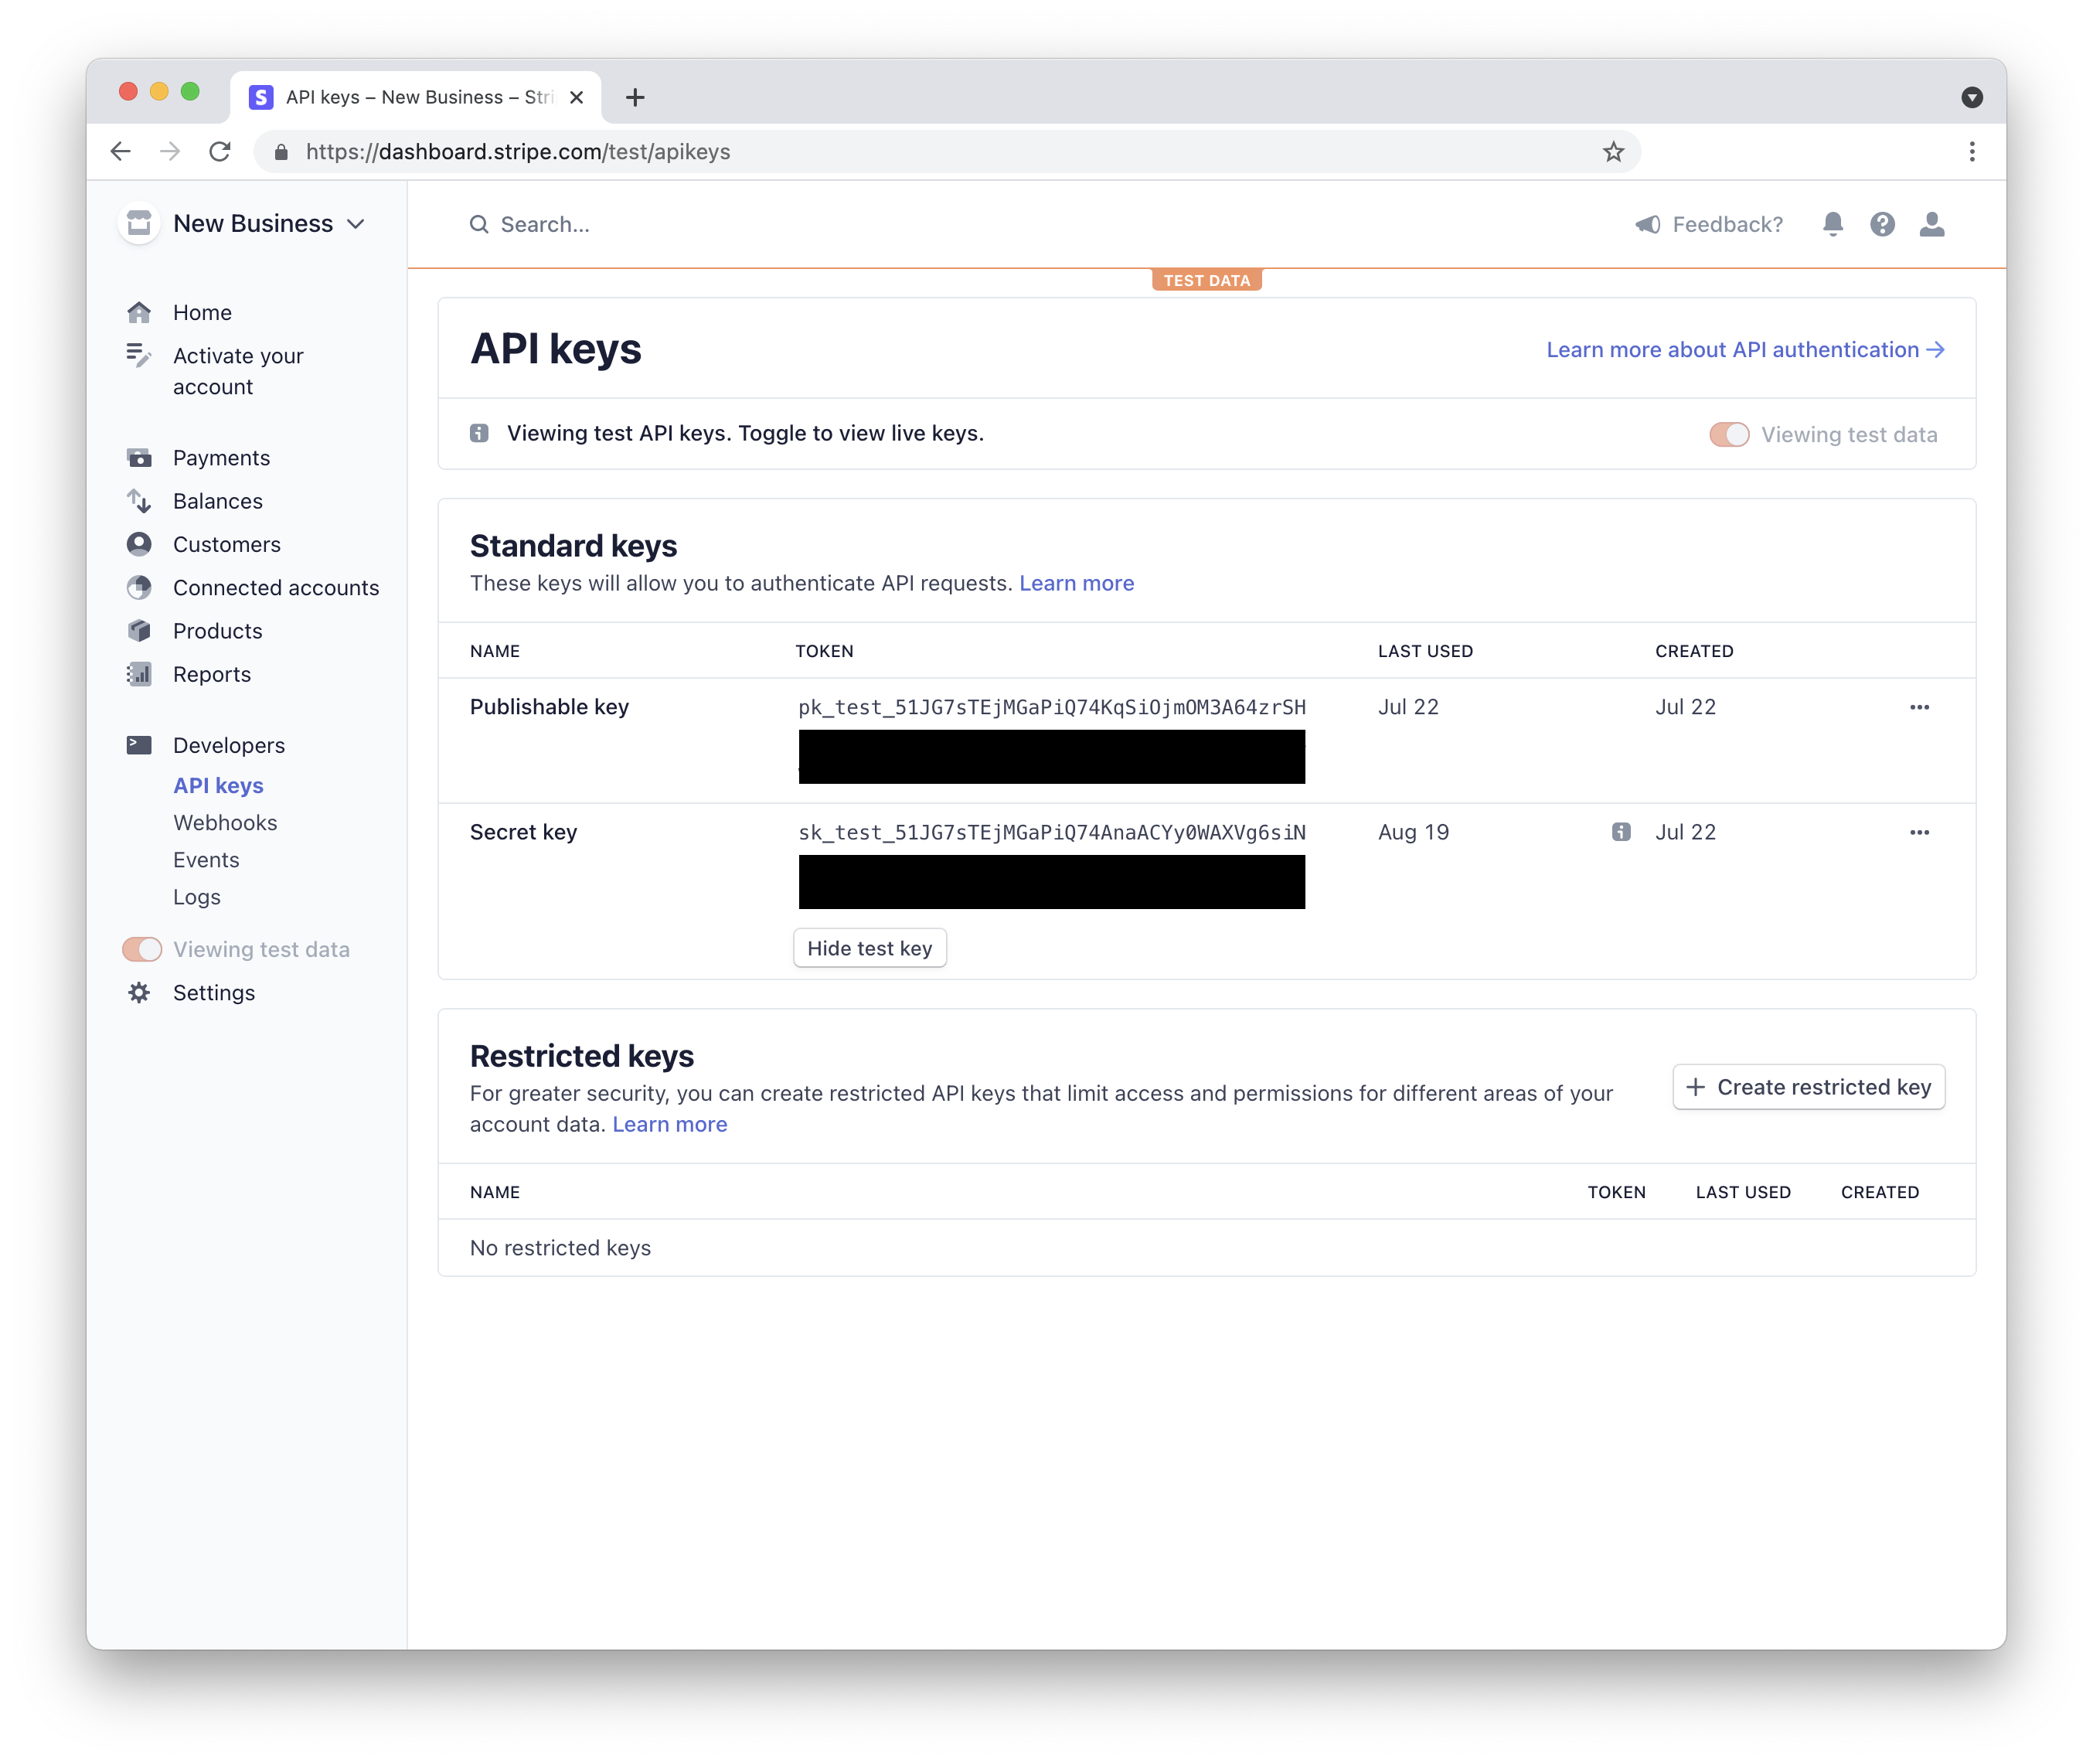Select Webhooks in the sidebar menu

(226, 821)
